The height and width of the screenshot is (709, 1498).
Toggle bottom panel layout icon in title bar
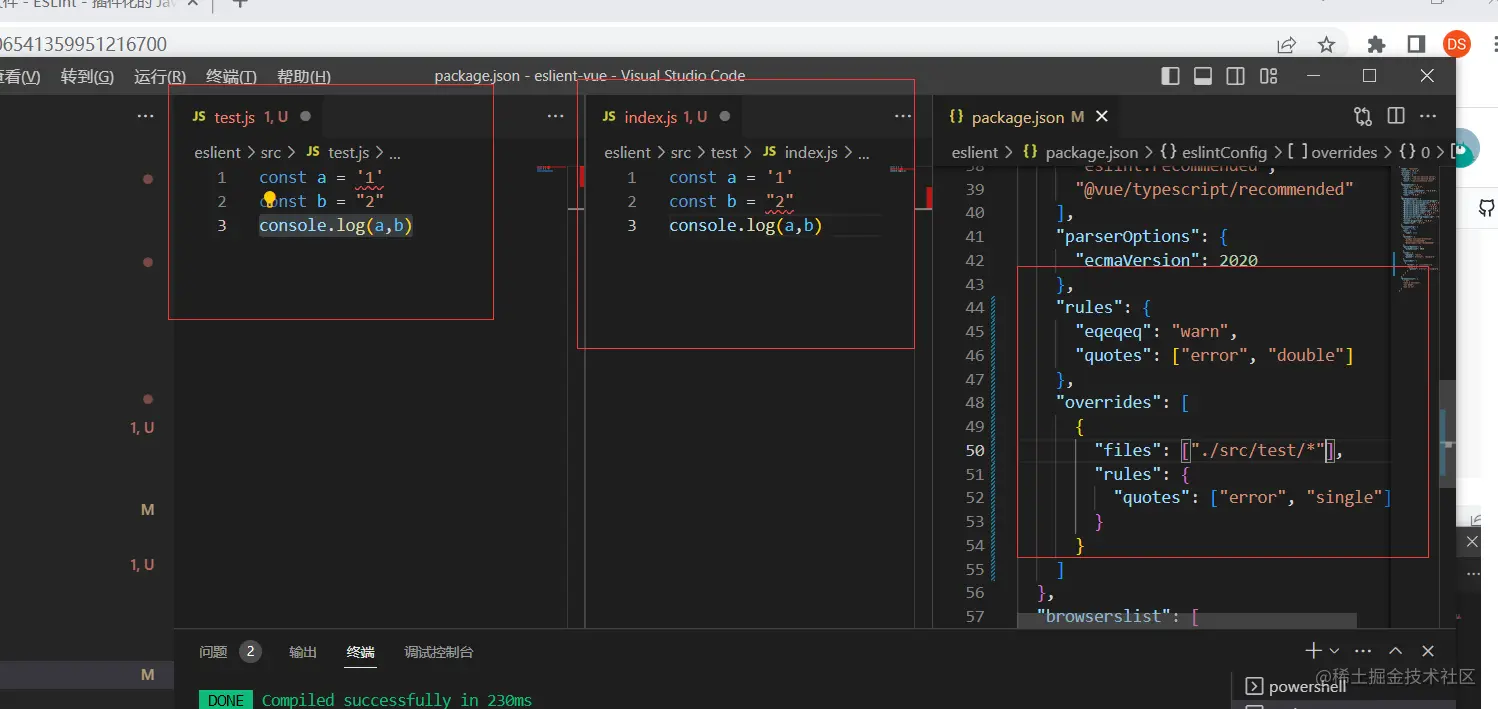coord(1203,76)
